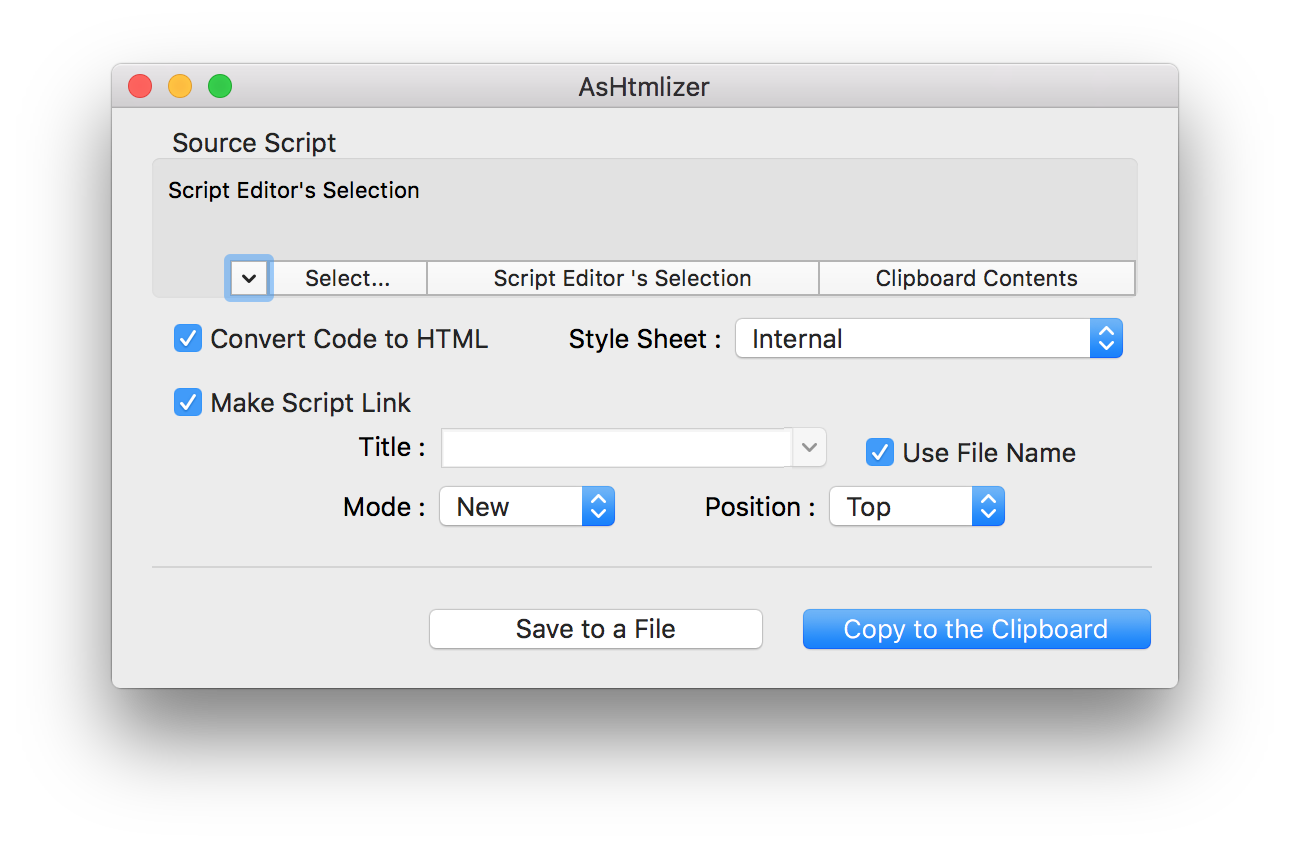
Task: Expand the Title combo box arrow
Action: (810, 448)
